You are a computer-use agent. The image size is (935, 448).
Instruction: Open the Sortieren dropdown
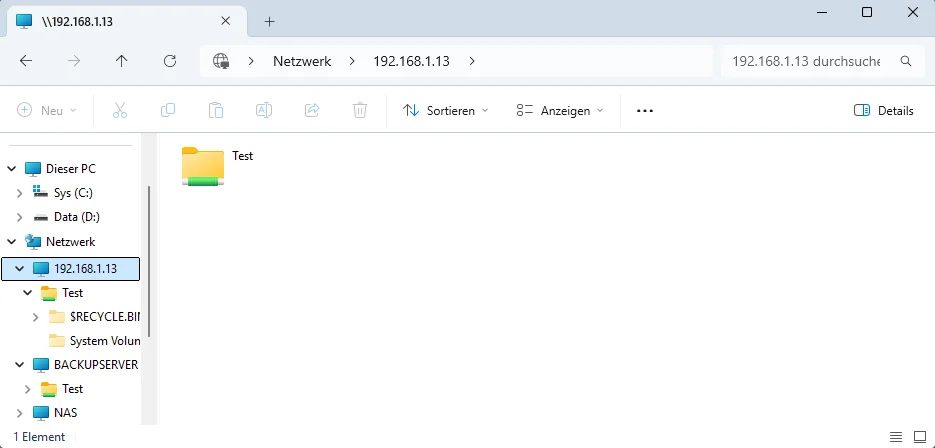(x=445, y=110)
